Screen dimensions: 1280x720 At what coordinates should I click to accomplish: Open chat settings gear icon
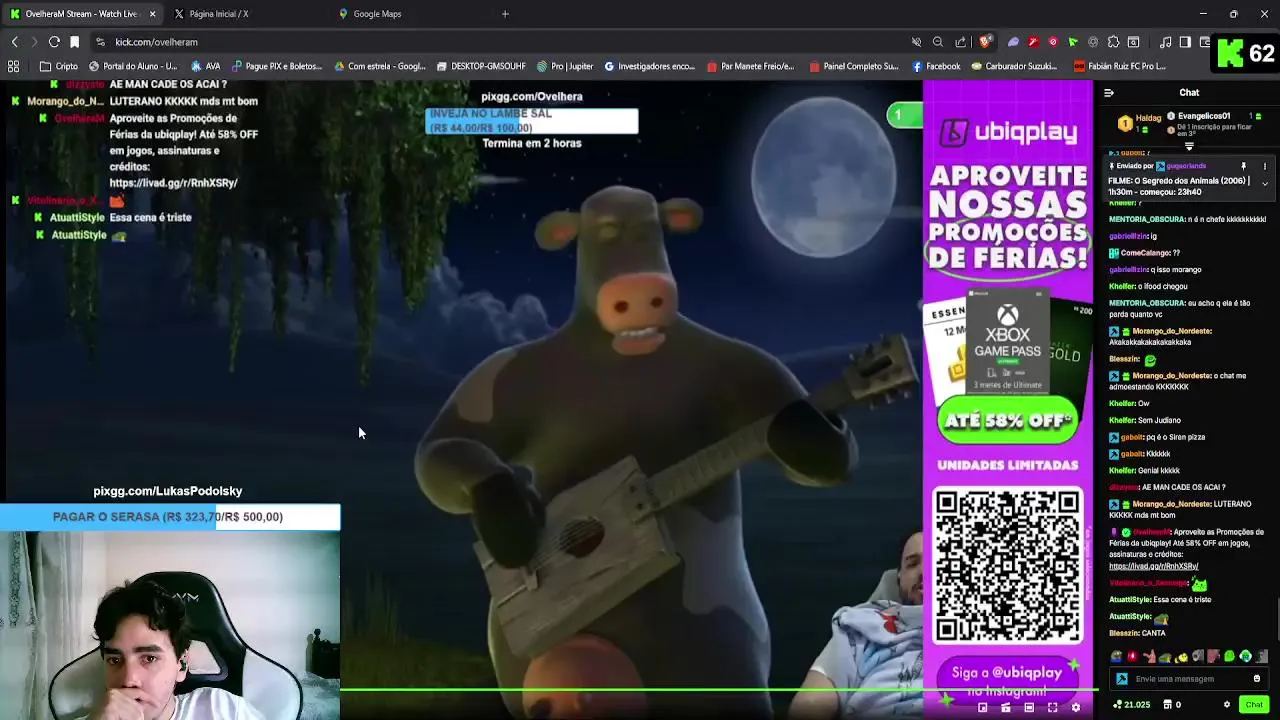(1227, 705)
